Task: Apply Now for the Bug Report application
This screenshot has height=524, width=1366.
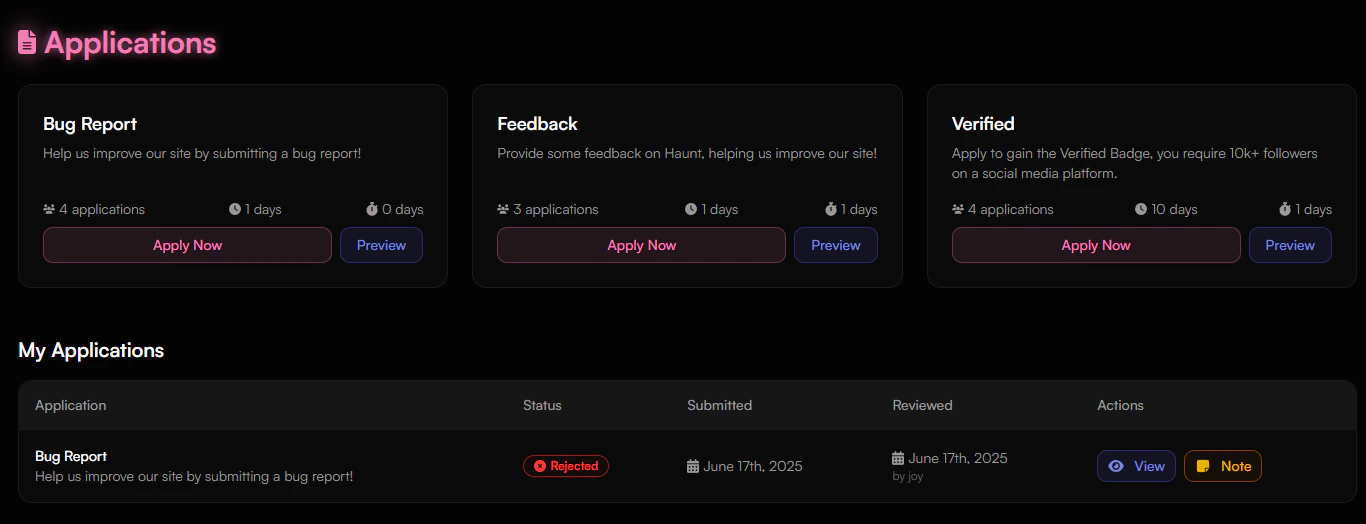Action: [187, 245]
